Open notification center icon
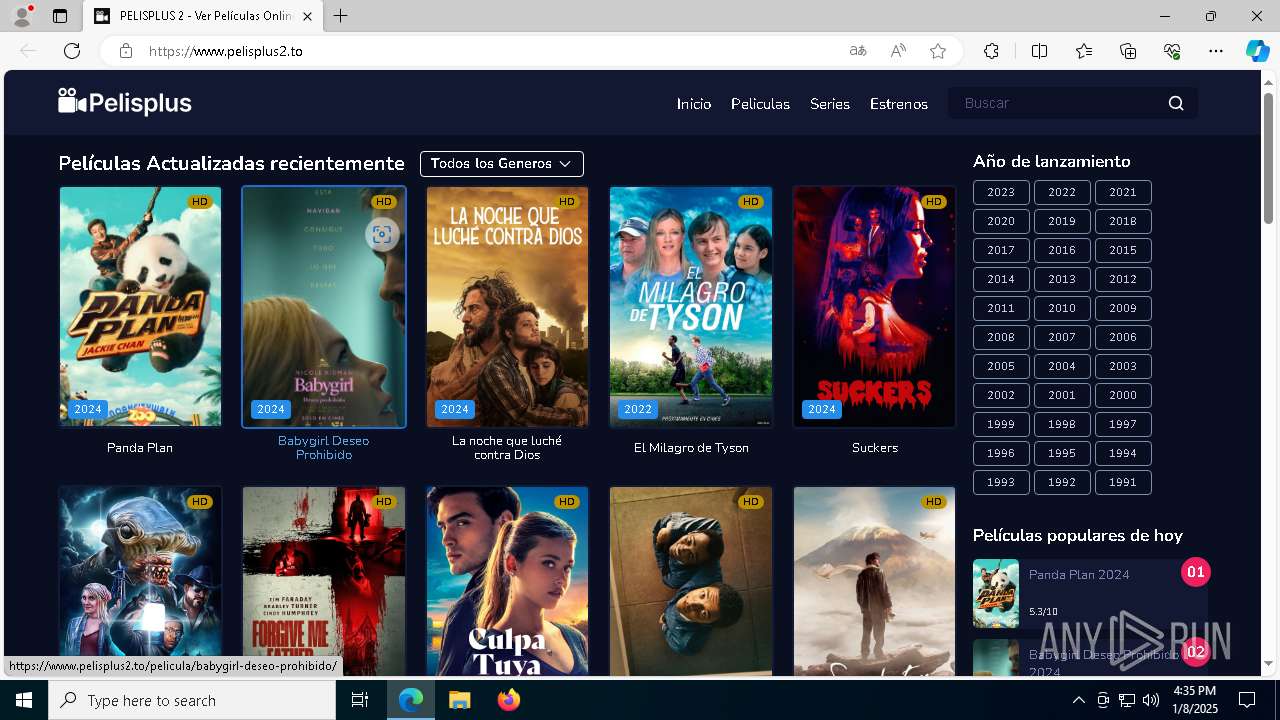Viewport: 1280px width, 720px height. point(1247,700)
